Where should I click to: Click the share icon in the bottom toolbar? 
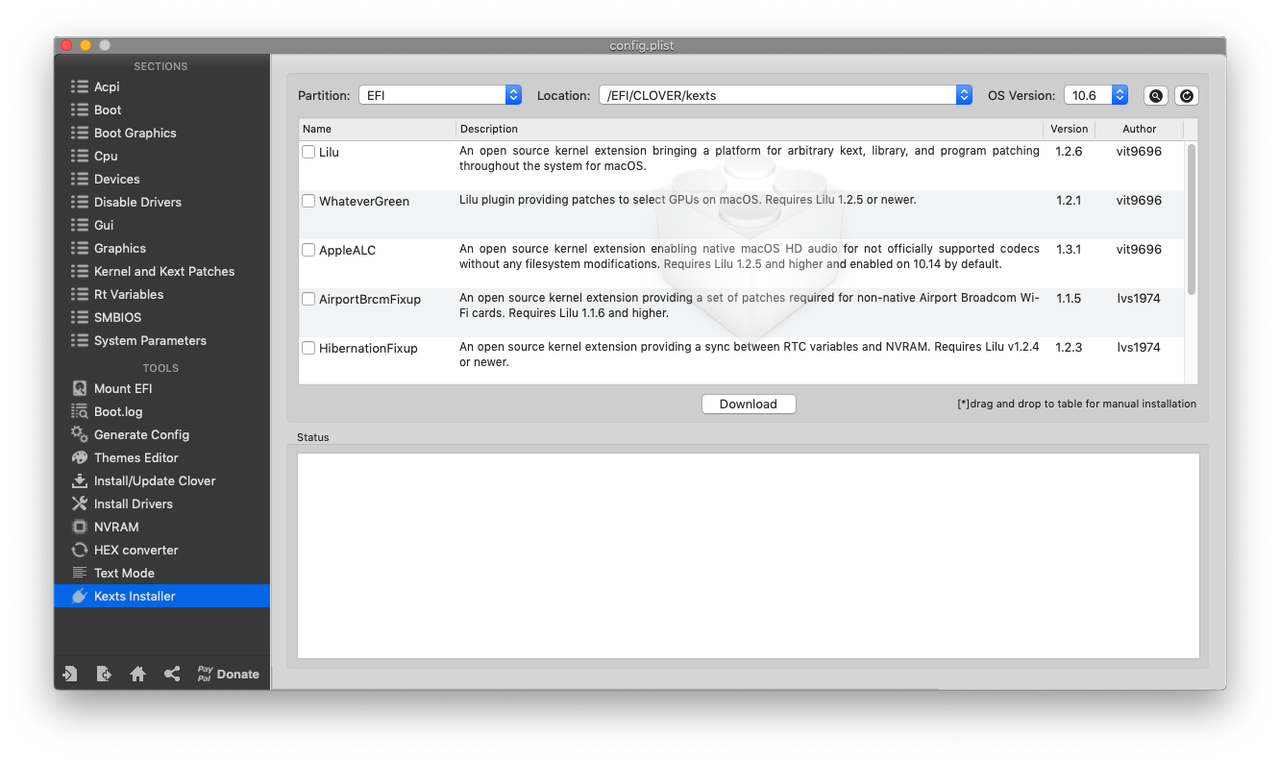[x=172, y=674]
